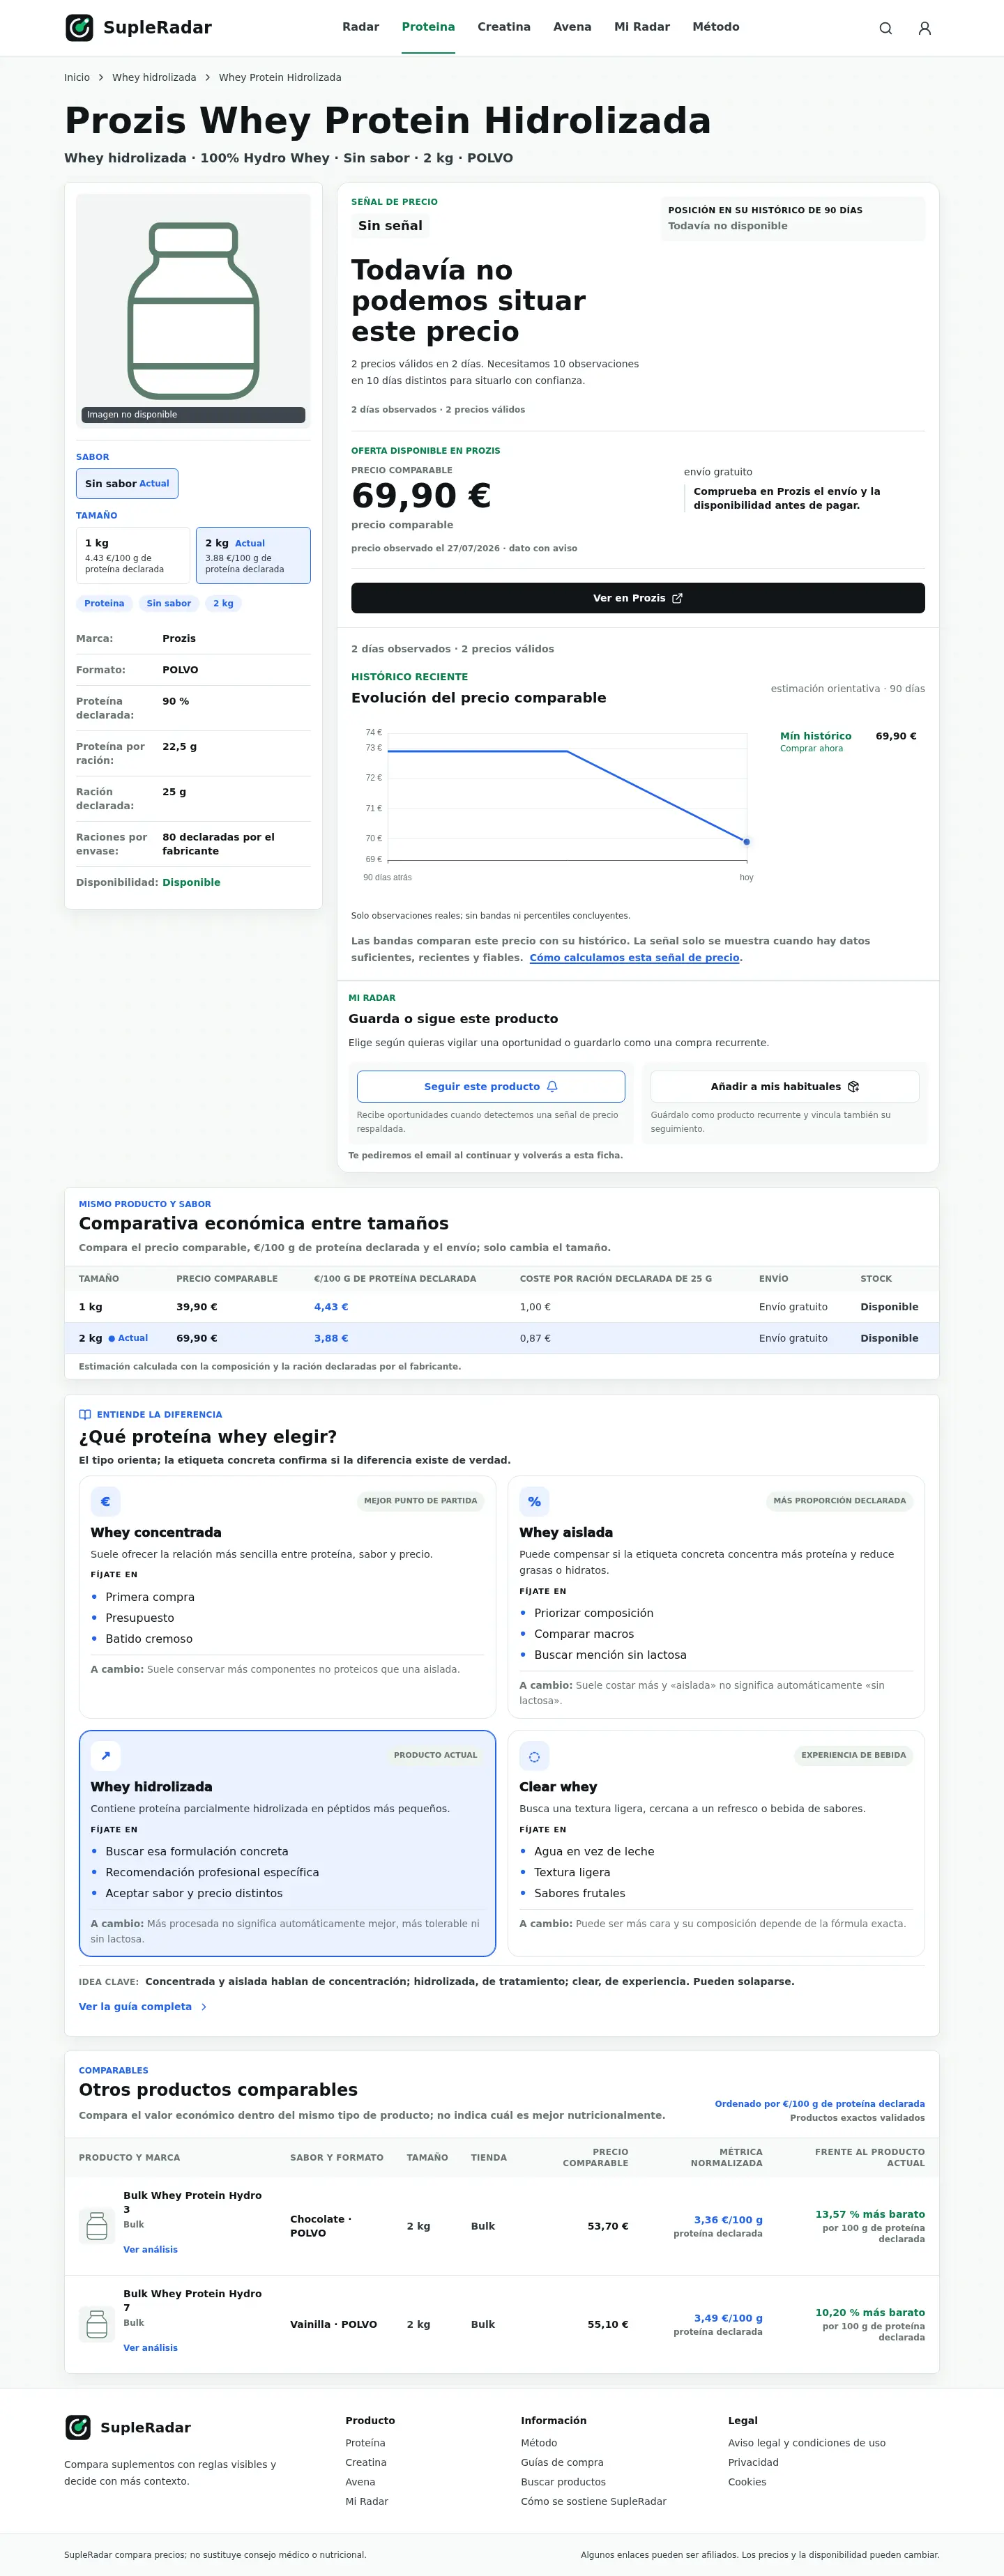Open Ver la guía completa link
Image resolution: width=1004 pixels, height=2576 pixels.
click(x=143, y=2006)
